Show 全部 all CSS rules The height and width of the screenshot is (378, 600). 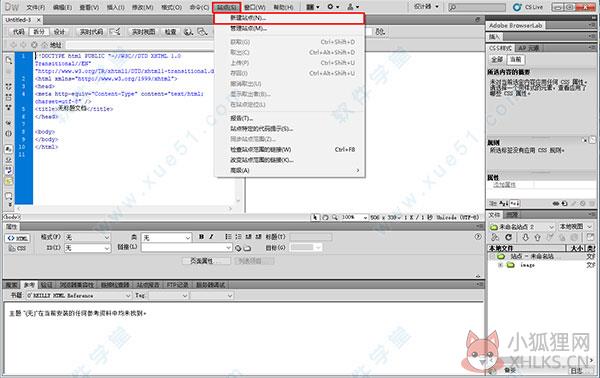click(497, 59)
